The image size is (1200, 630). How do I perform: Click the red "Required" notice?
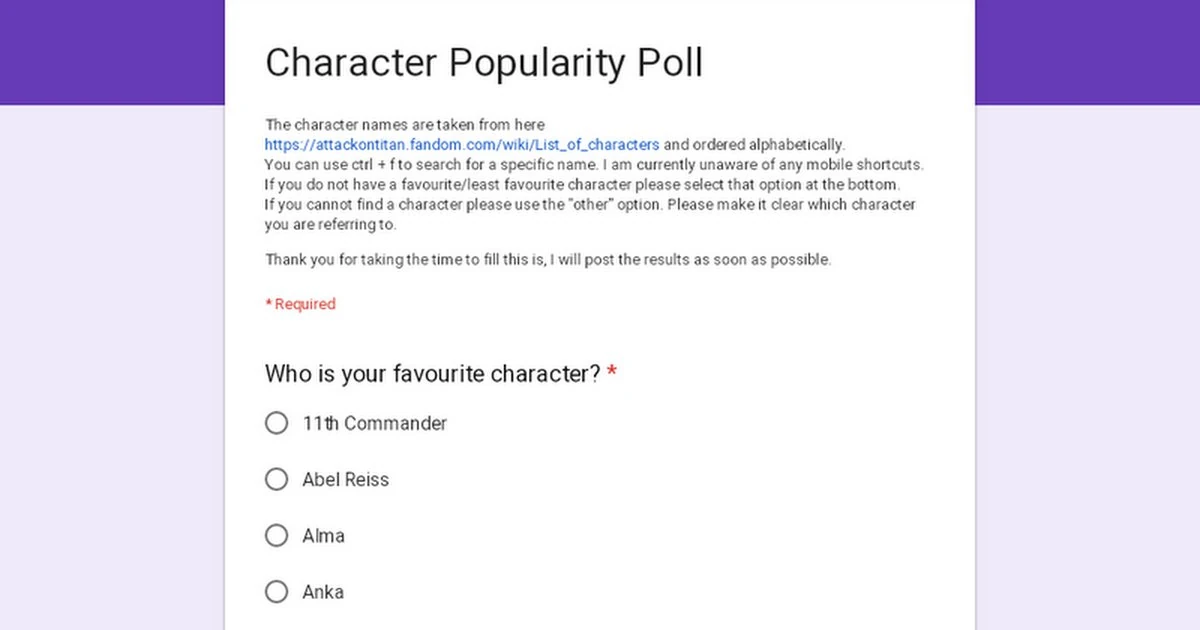[300, 303]
